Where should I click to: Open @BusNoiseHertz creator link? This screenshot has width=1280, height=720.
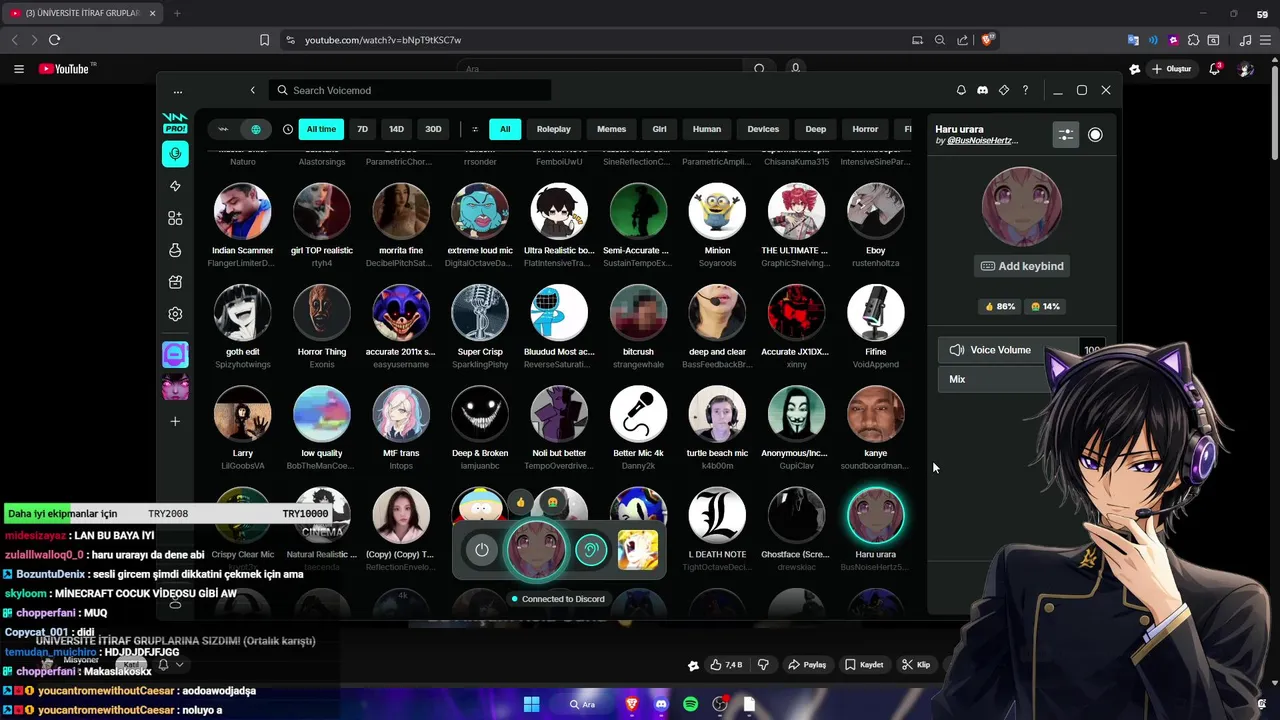(982, 141)
